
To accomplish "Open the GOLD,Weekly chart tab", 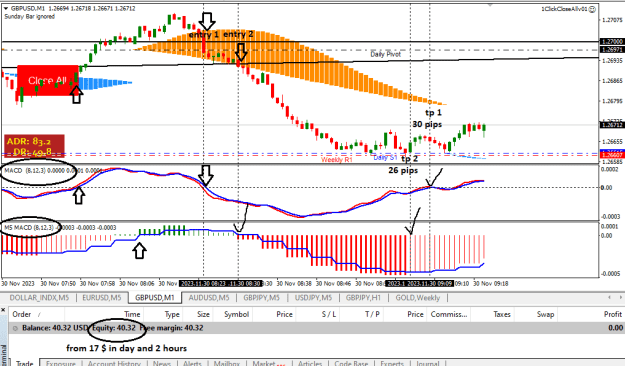I will [418, 298].
